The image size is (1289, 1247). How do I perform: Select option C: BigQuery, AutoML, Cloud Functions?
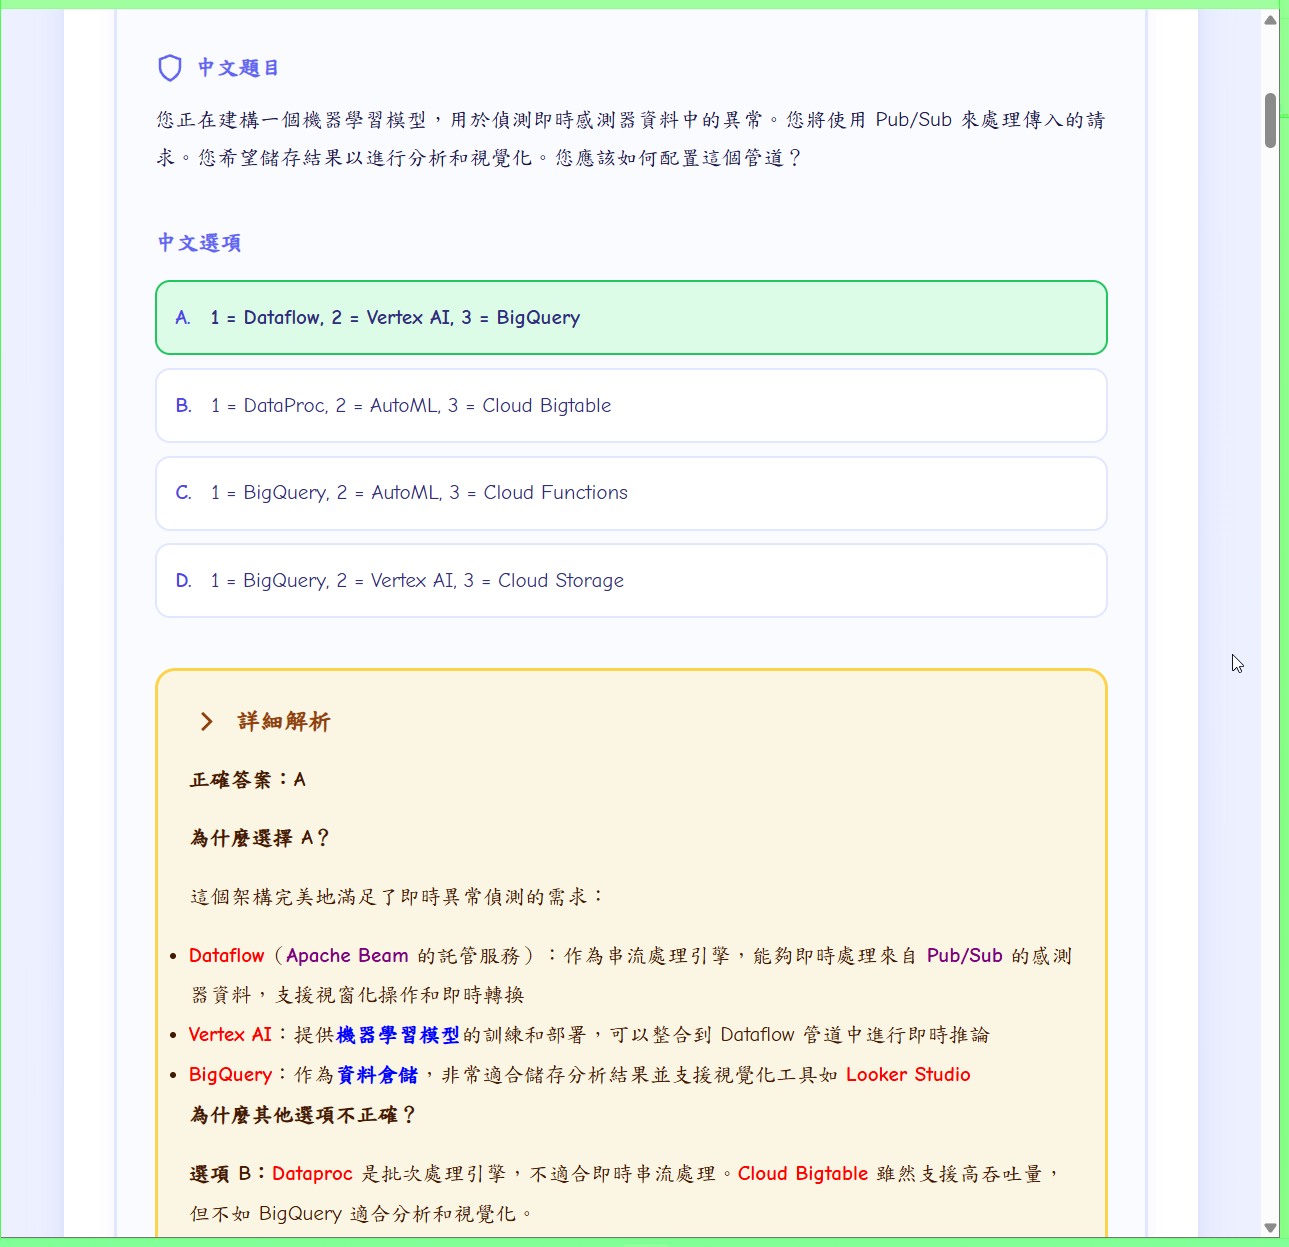631,493
